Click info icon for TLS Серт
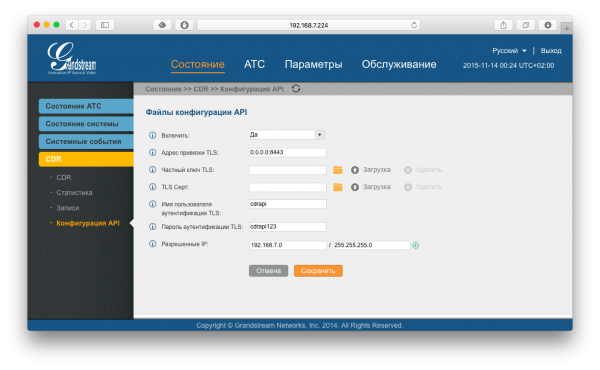 click(152, 187)
